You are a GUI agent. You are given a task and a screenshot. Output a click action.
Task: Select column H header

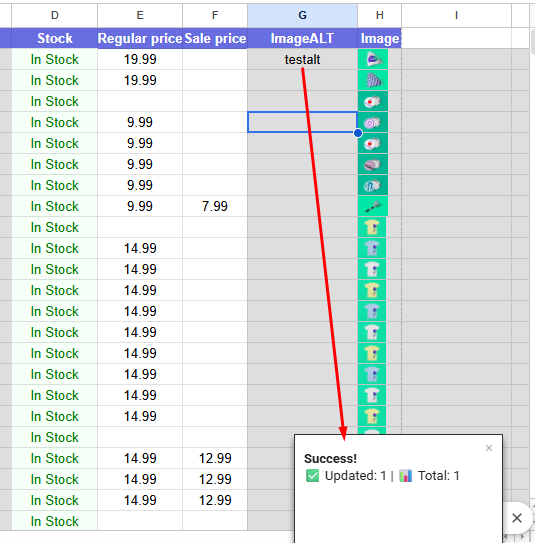pyautogui.click(x=380, y=15)
